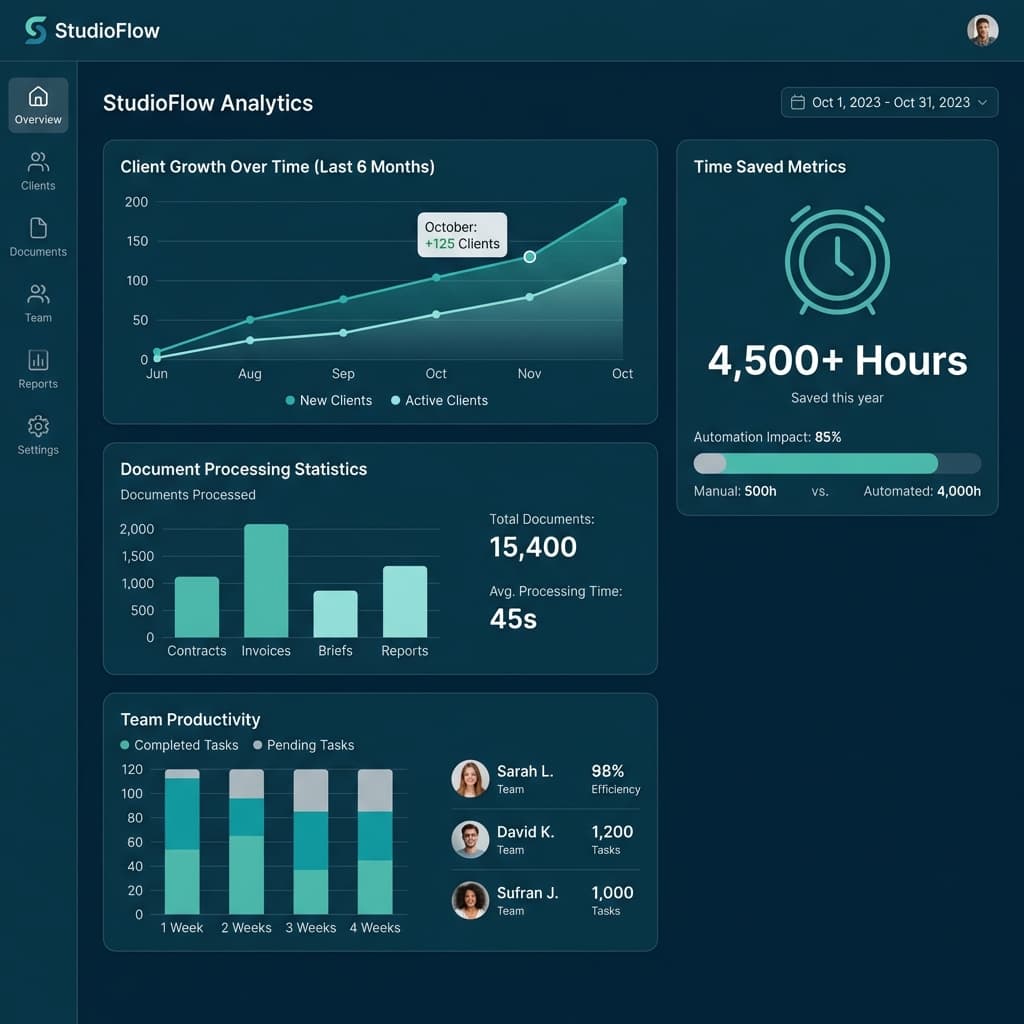Select the Clients icon in the sidebar

37,170
